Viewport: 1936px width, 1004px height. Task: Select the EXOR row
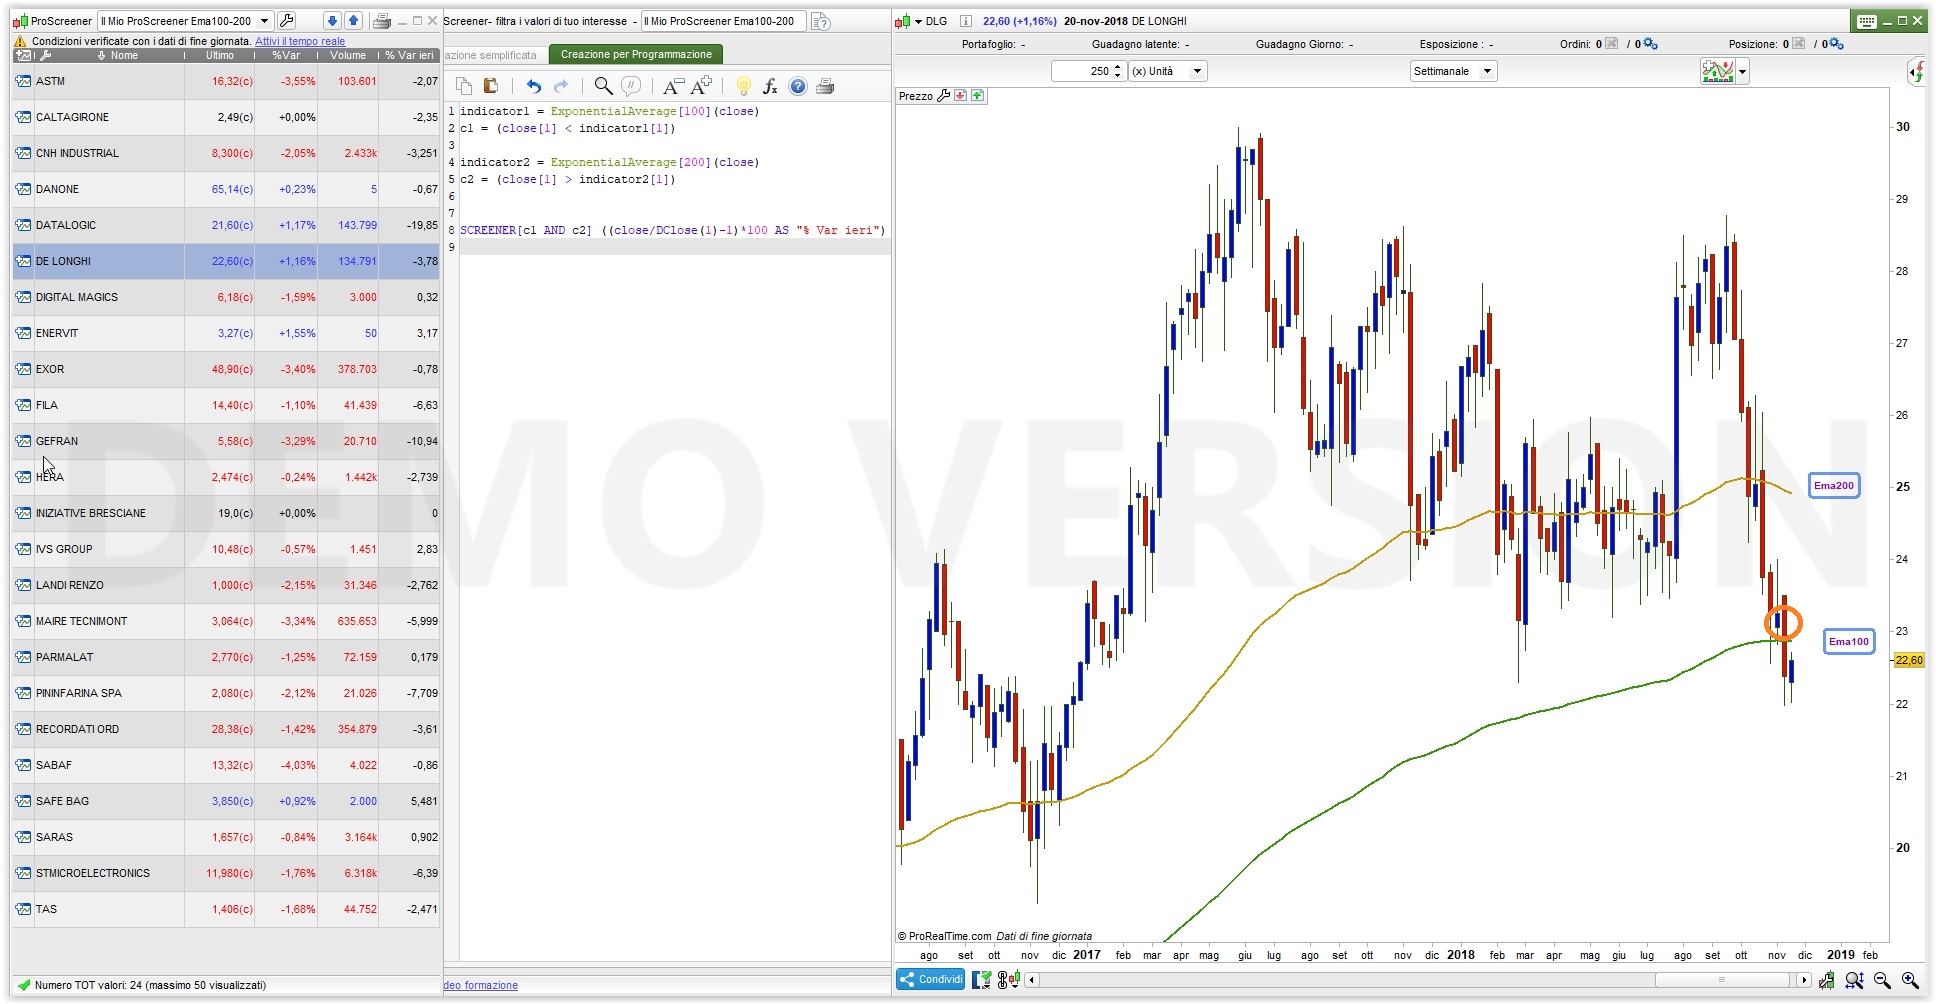click(x=226, y=369)
